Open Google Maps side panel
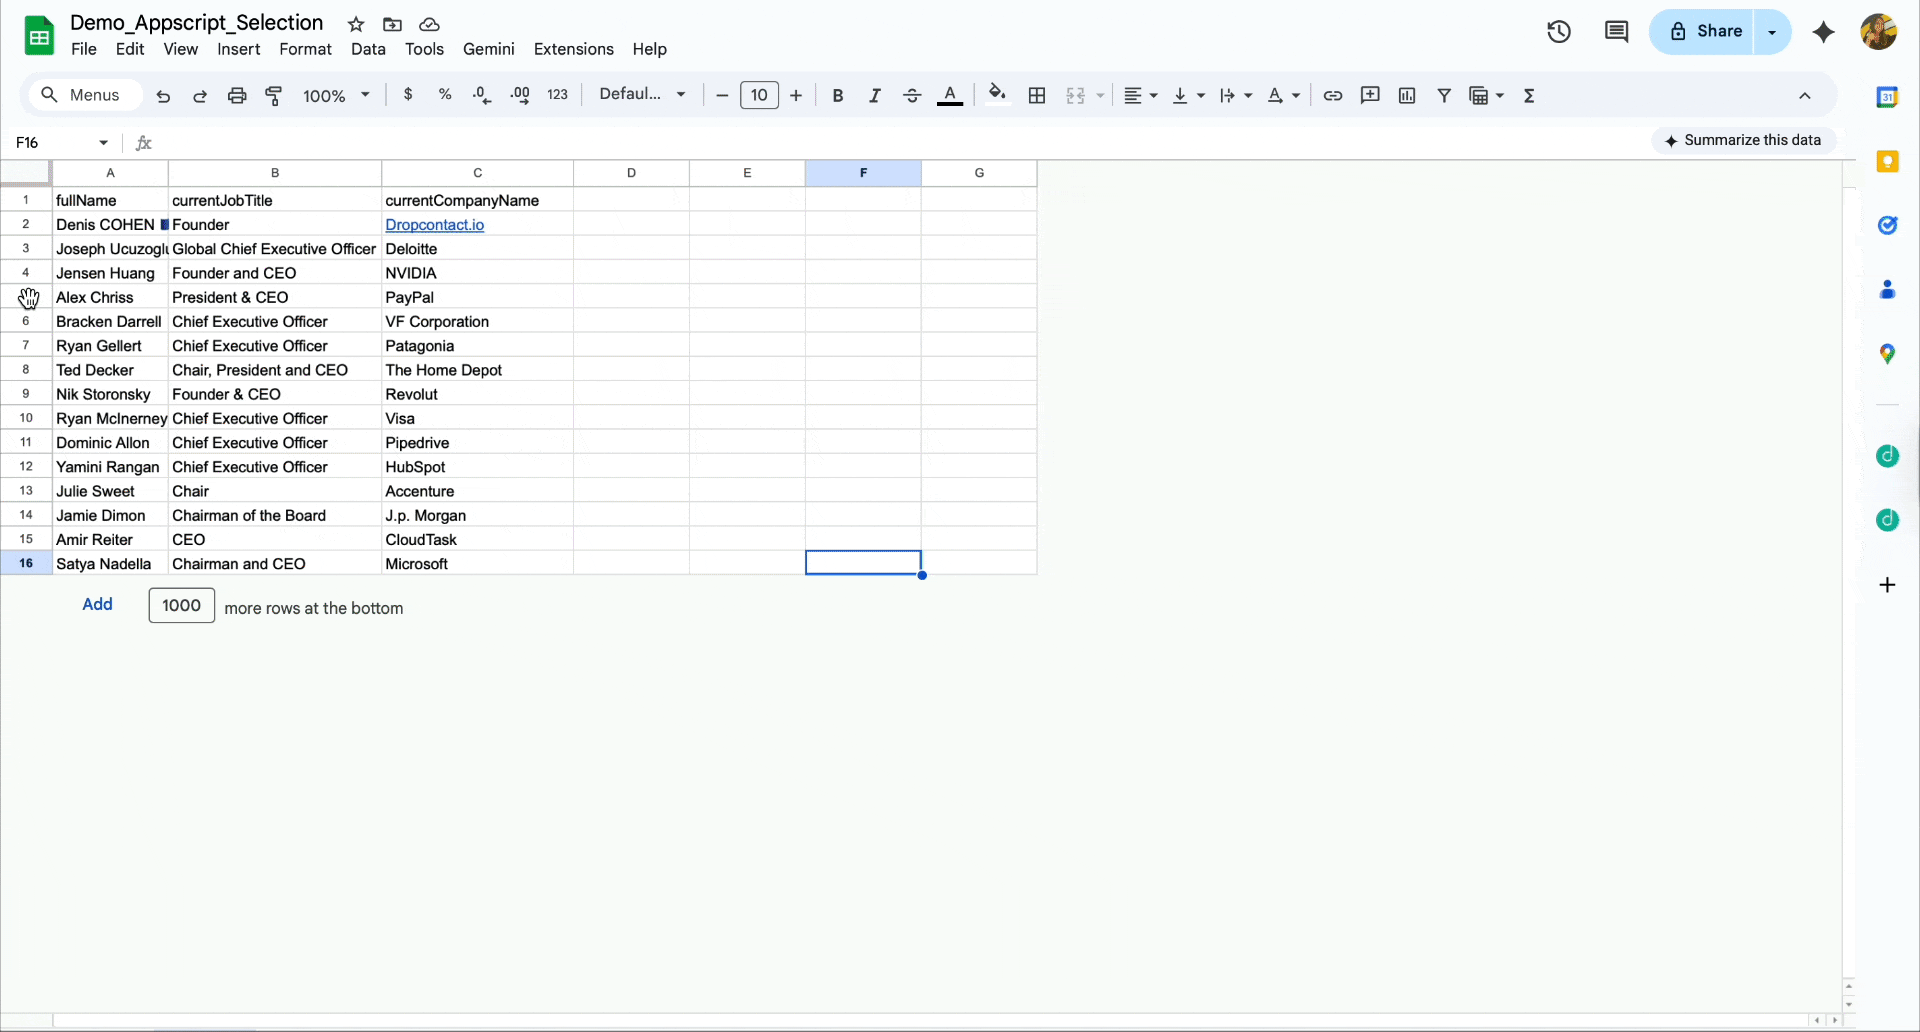This screenshot has height=1032, width=1920. (1887, 353)
